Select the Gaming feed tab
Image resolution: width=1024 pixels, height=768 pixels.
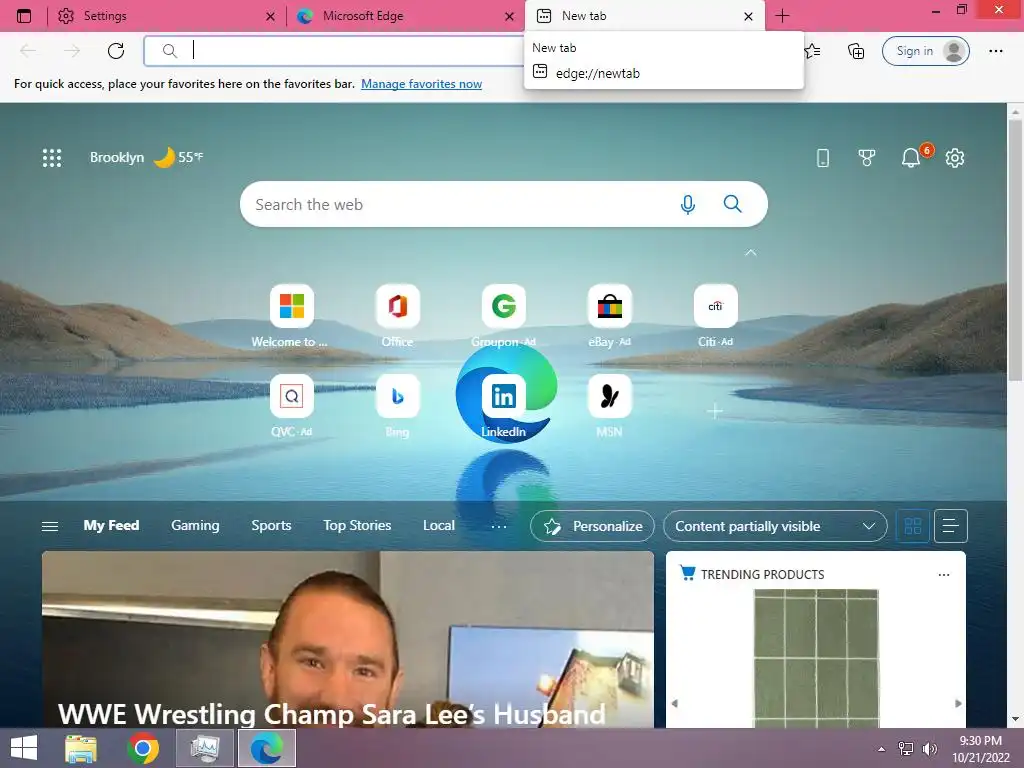[195, 526]
